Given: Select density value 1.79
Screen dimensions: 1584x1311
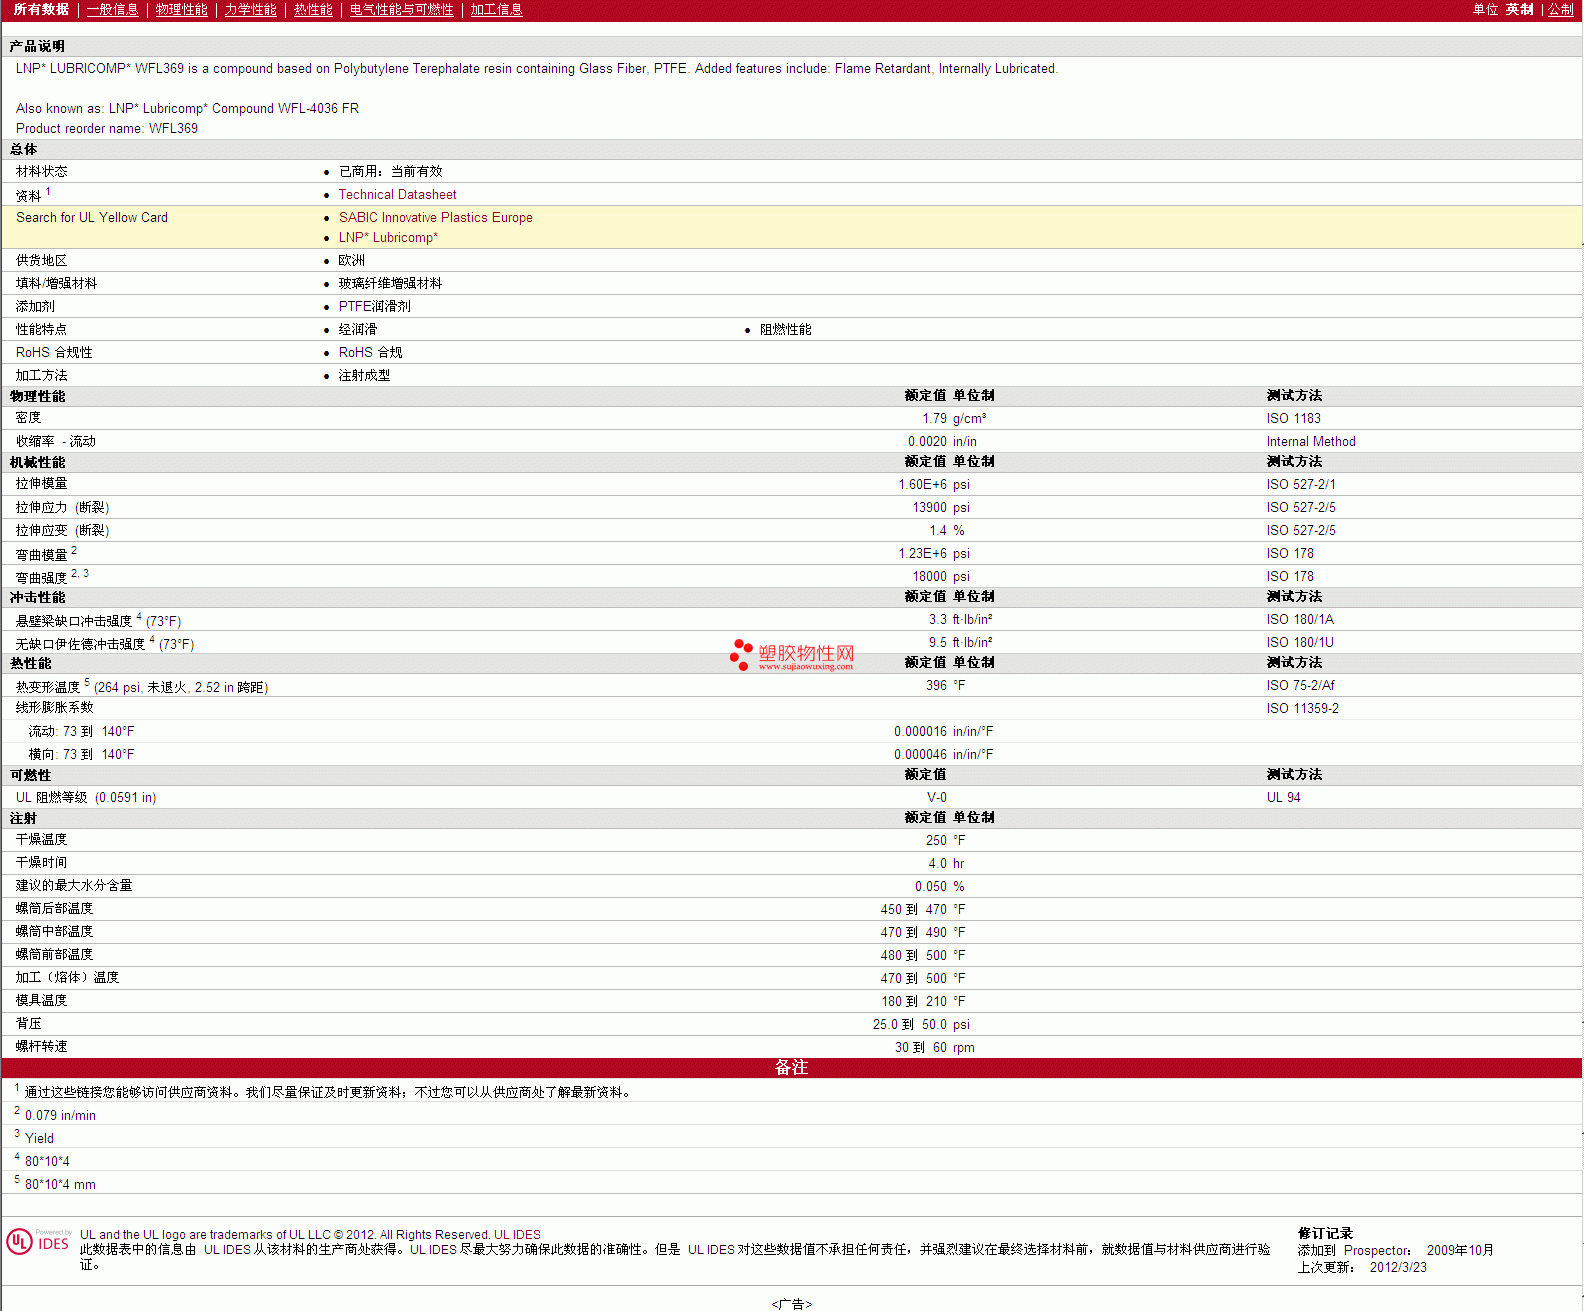Looking at the screenshot, I should tap(934, 419).
